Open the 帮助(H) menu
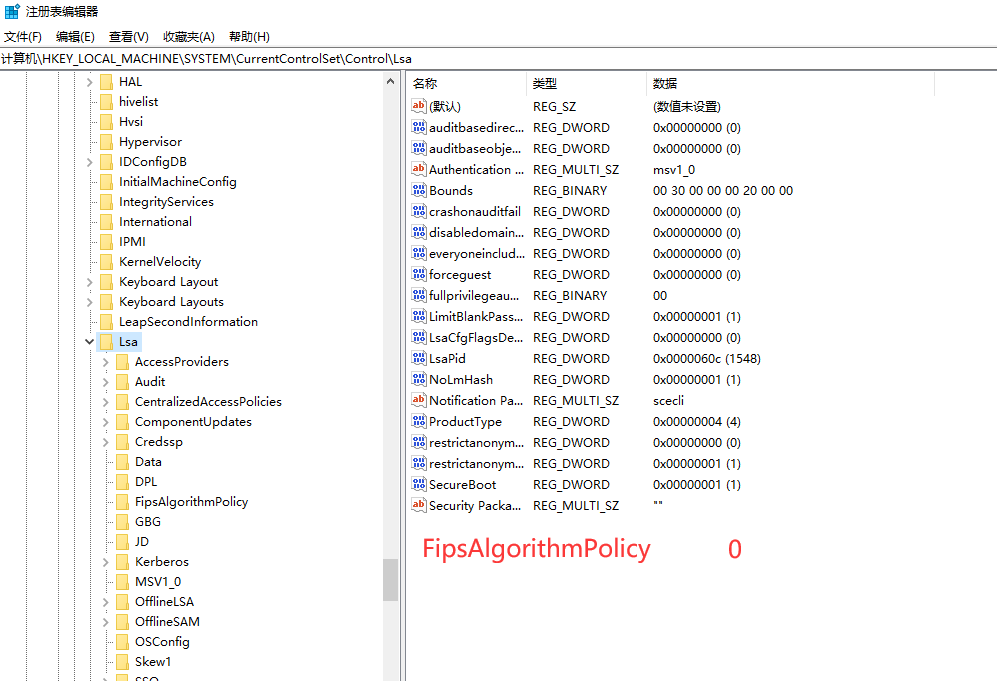Viewport: 997px width, 681px height. [249, 37]
